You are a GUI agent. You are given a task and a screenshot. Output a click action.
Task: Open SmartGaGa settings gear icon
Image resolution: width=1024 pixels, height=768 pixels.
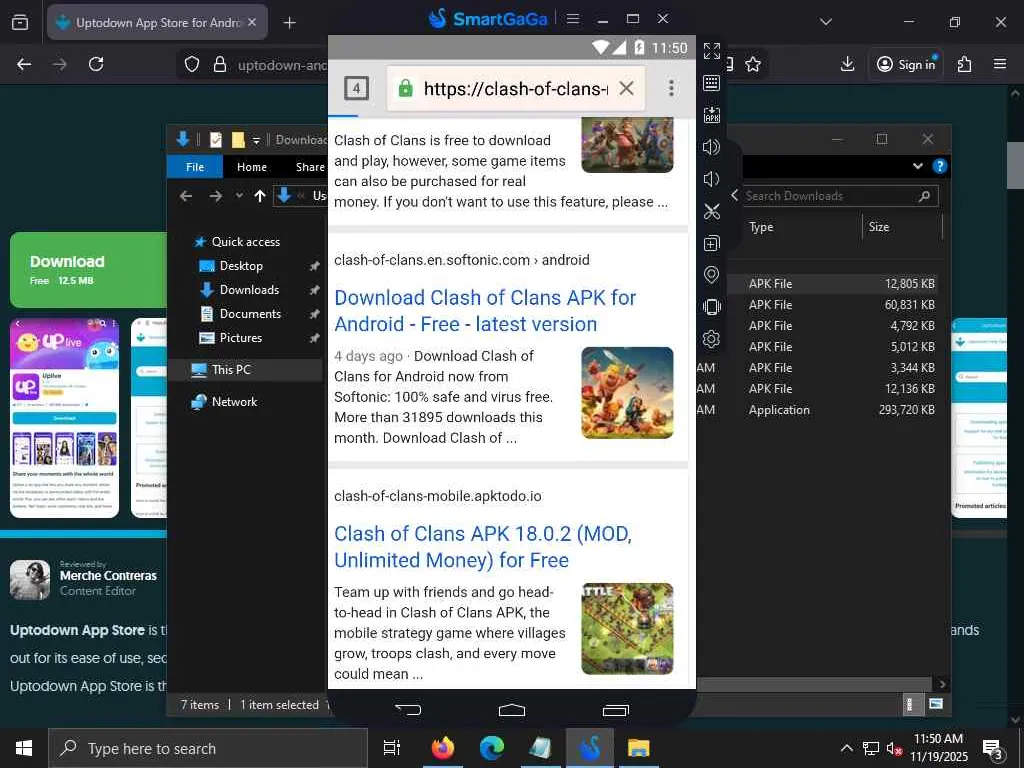pos(712,338)
